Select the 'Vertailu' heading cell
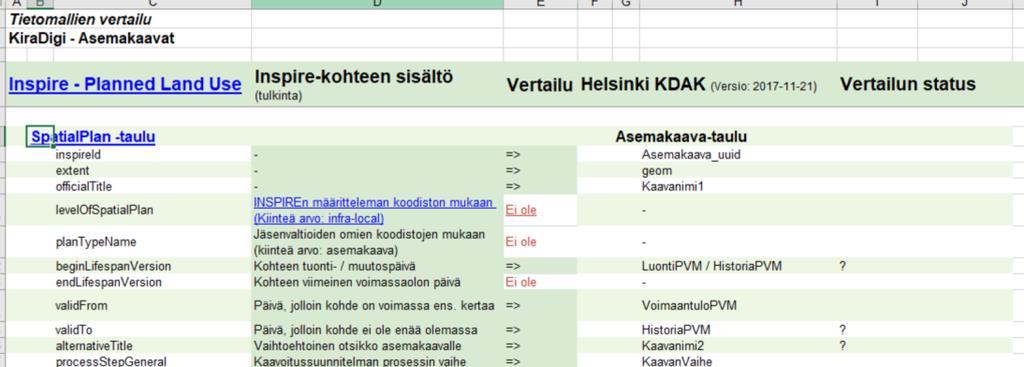Viewport: 1024px width, 367px height. click(x=539, y=85)
